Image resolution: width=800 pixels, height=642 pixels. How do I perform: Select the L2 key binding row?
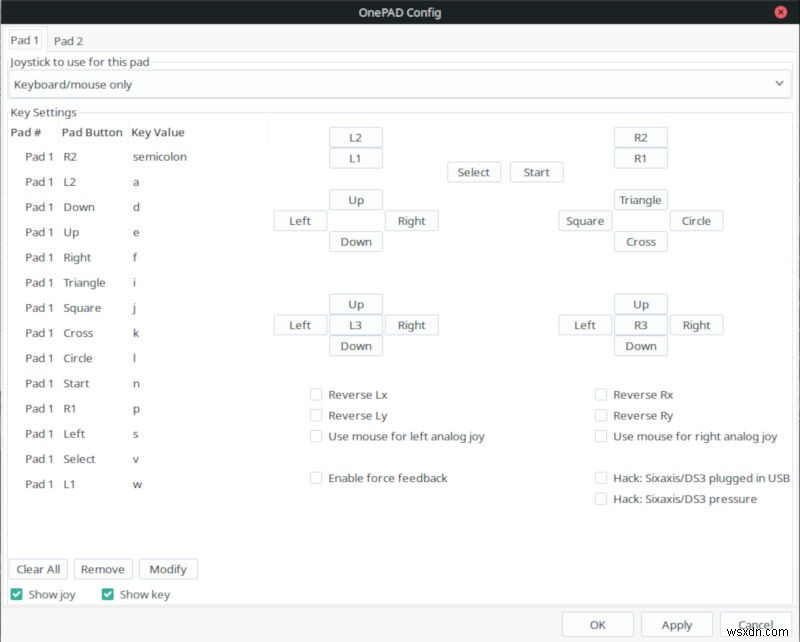138,182
